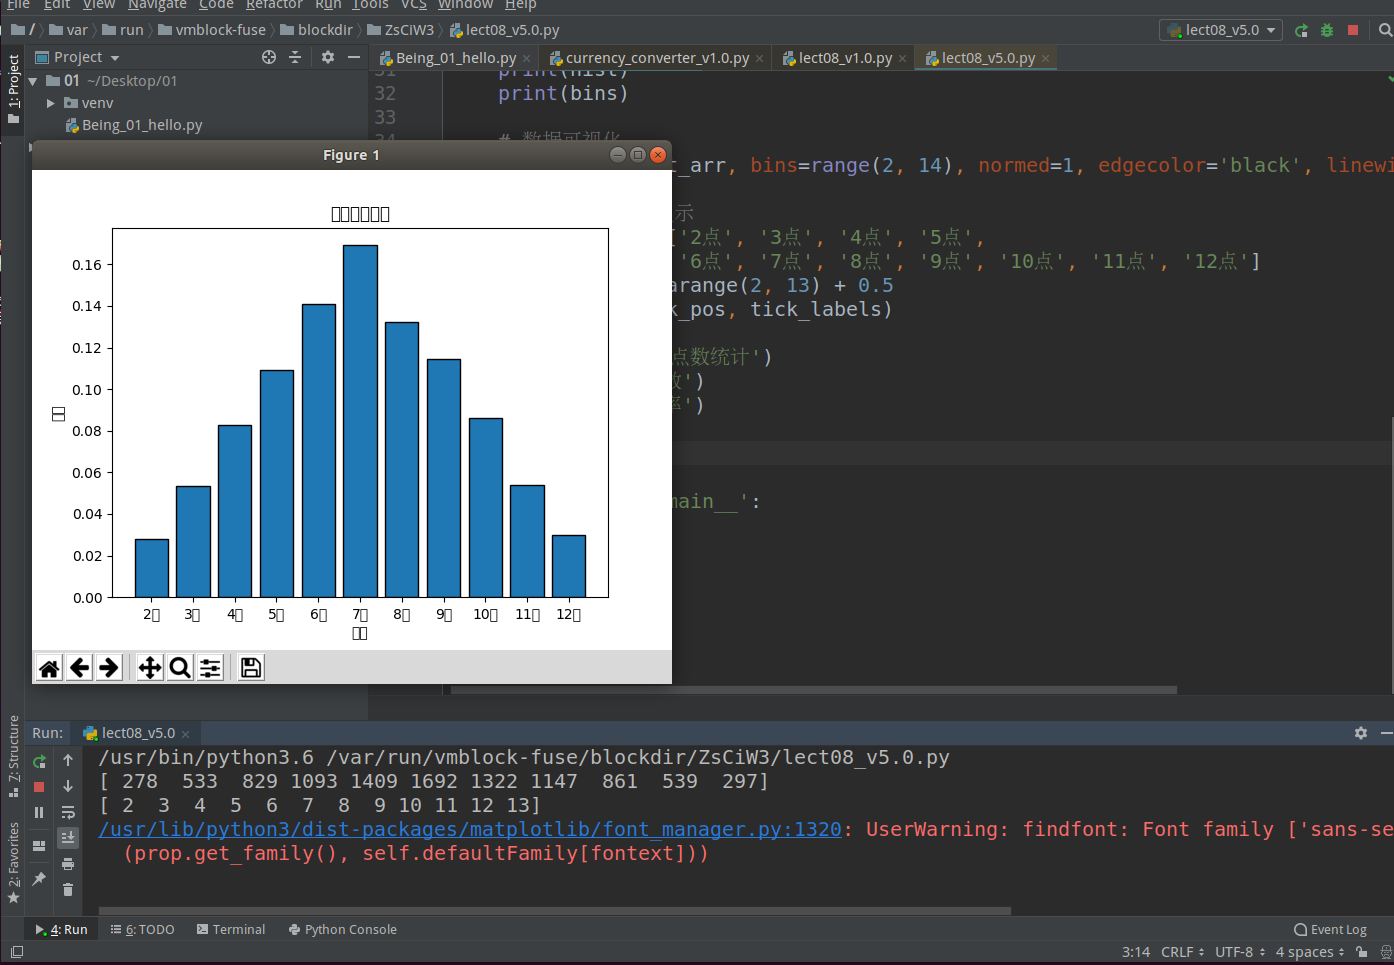Select the Pan axes tool in Figure 1

click(x=150, y=668)
